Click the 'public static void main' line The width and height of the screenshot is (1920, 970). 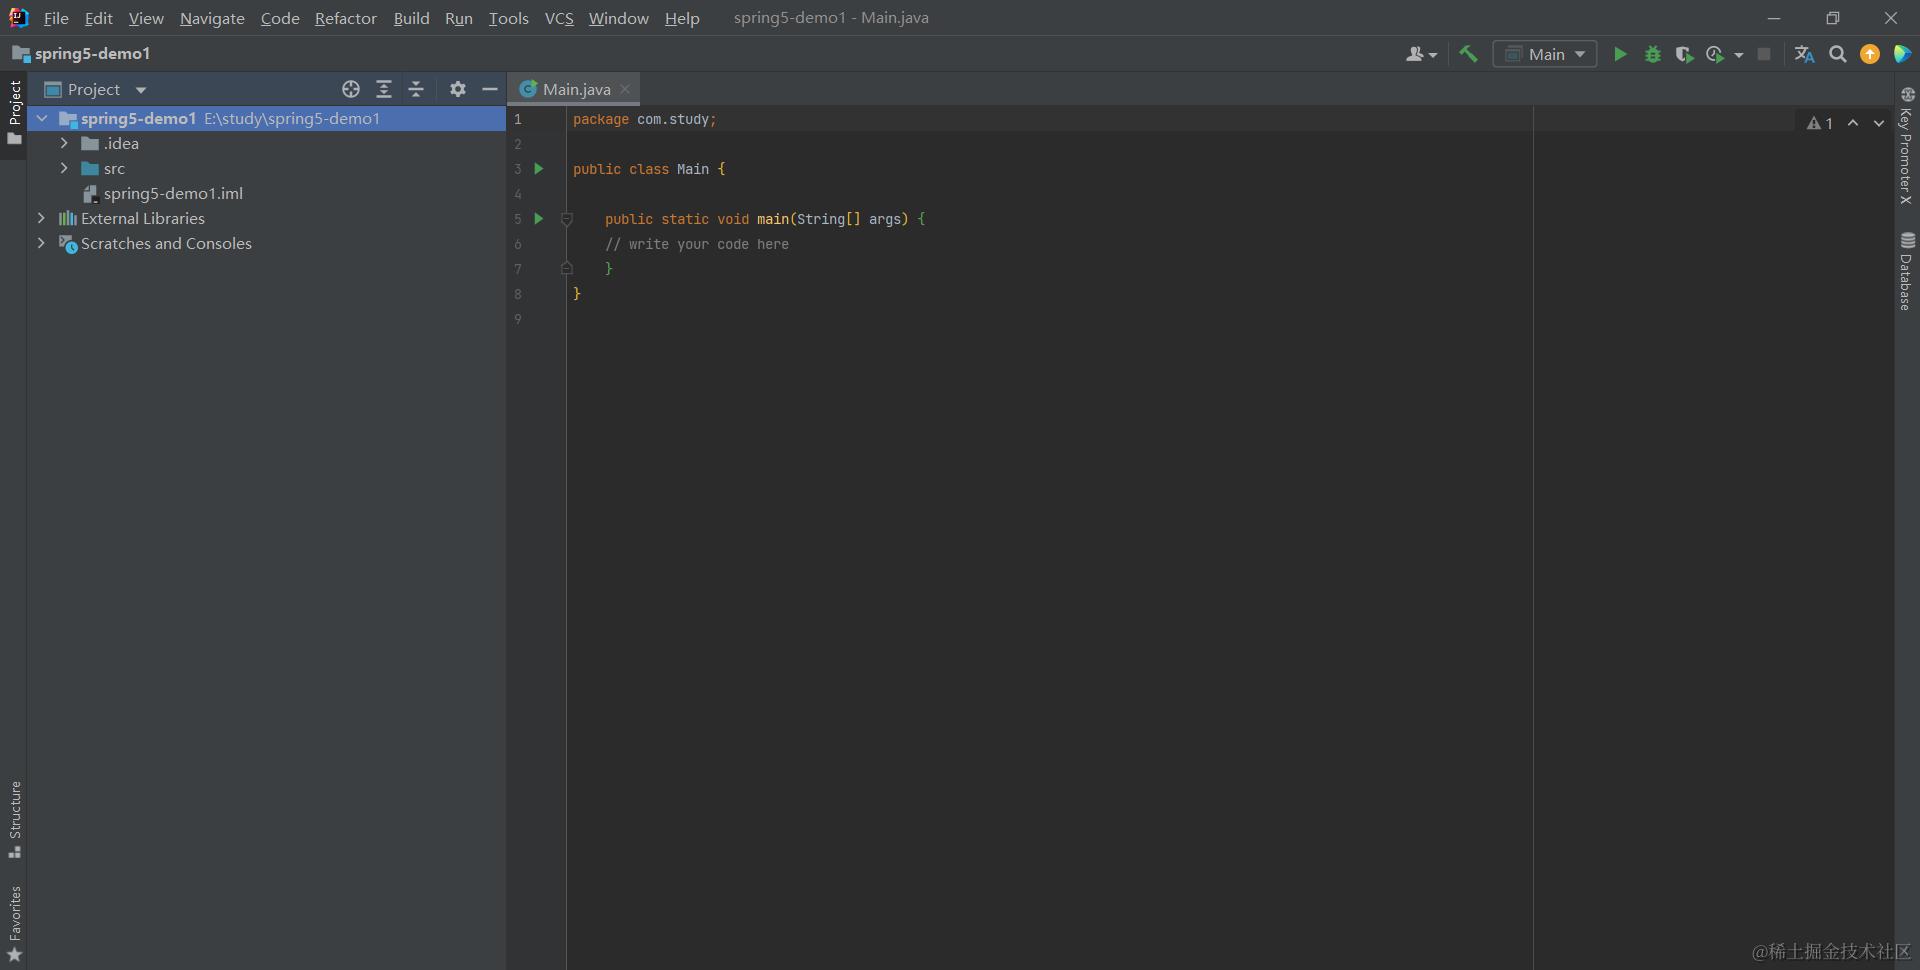[x=765, y=219]
